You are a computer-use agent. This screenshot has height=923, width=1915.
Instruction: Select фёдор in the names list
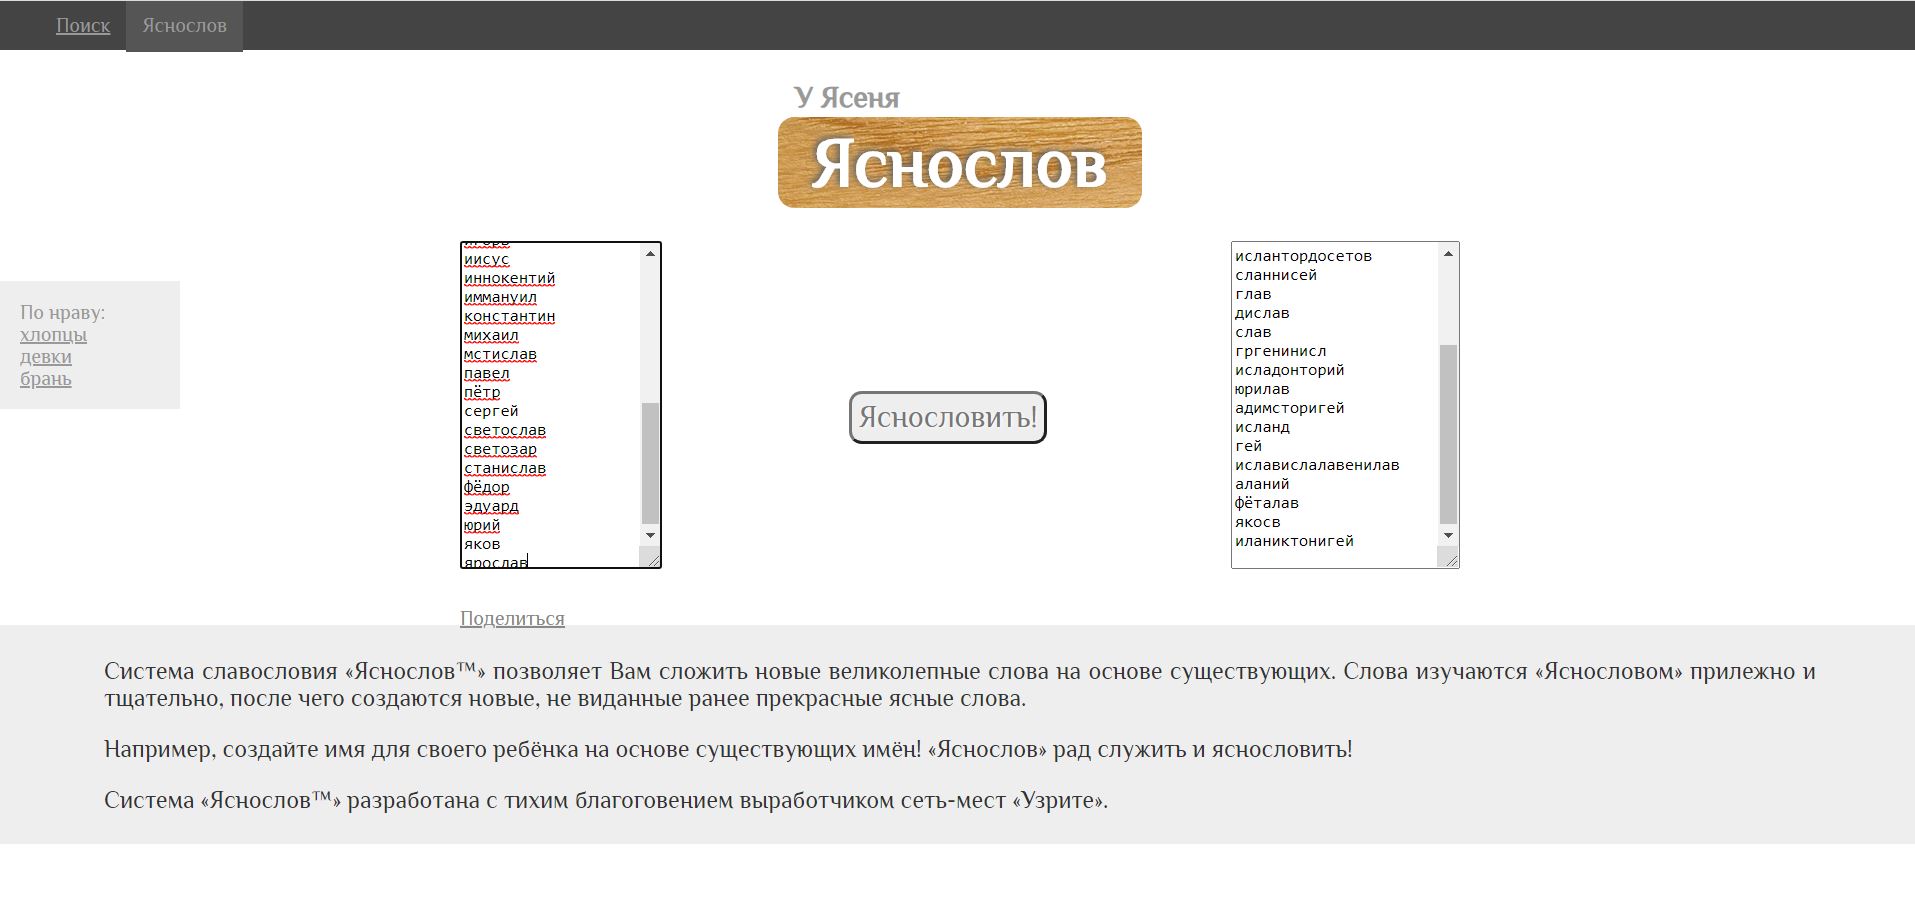(487, 487)
